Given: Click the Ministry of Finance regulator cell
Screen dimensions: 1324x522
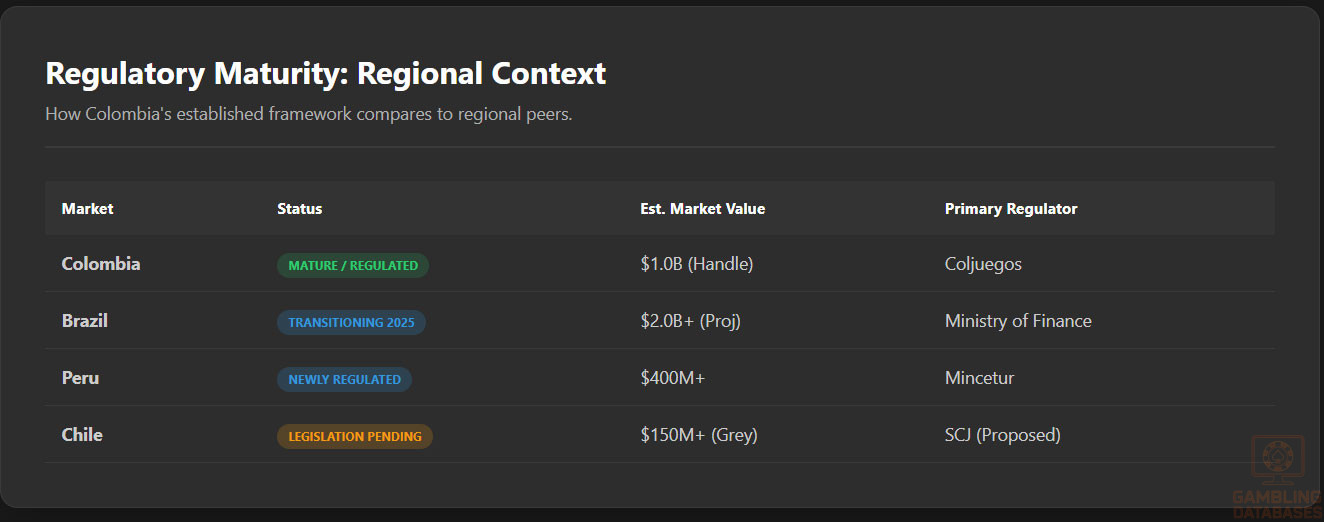Looking at the screenshot, I should tap(1018, 321).
